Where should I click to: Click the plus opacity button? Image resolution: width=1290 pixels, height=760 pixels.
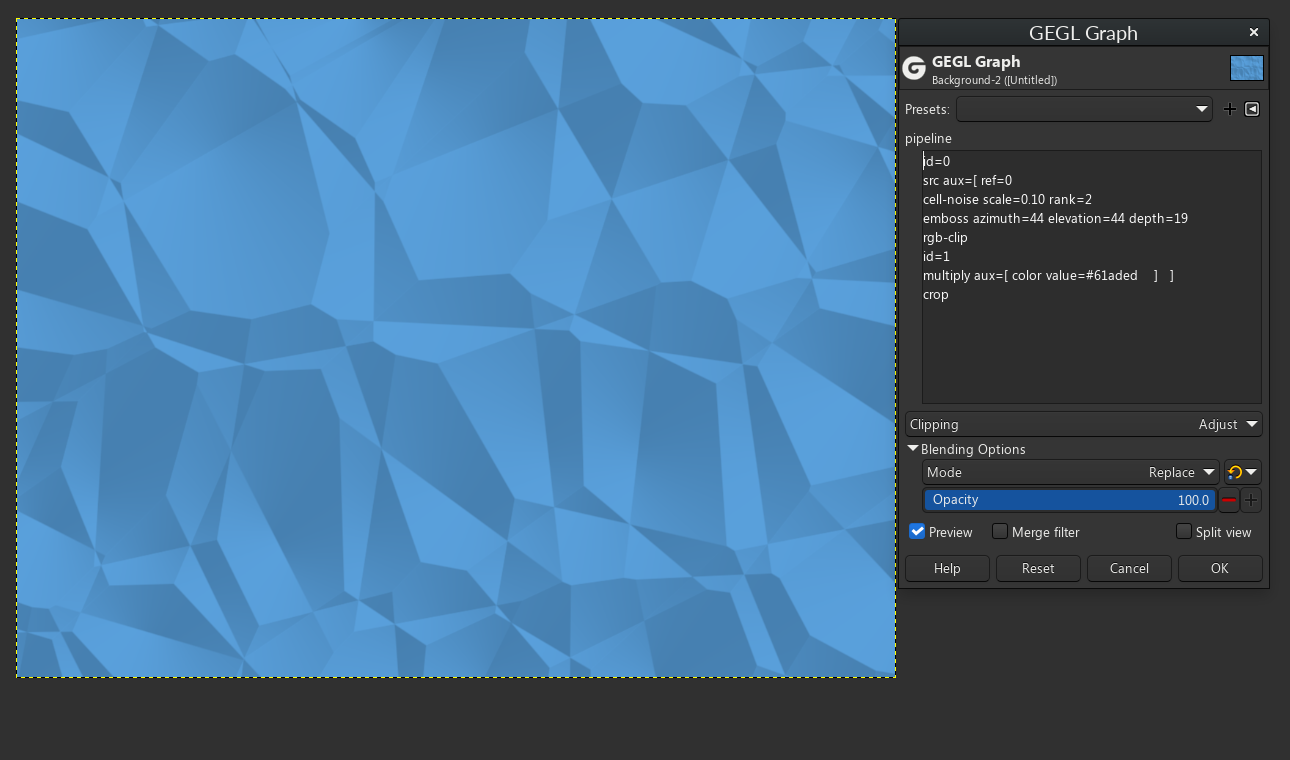click(1251, 500)
